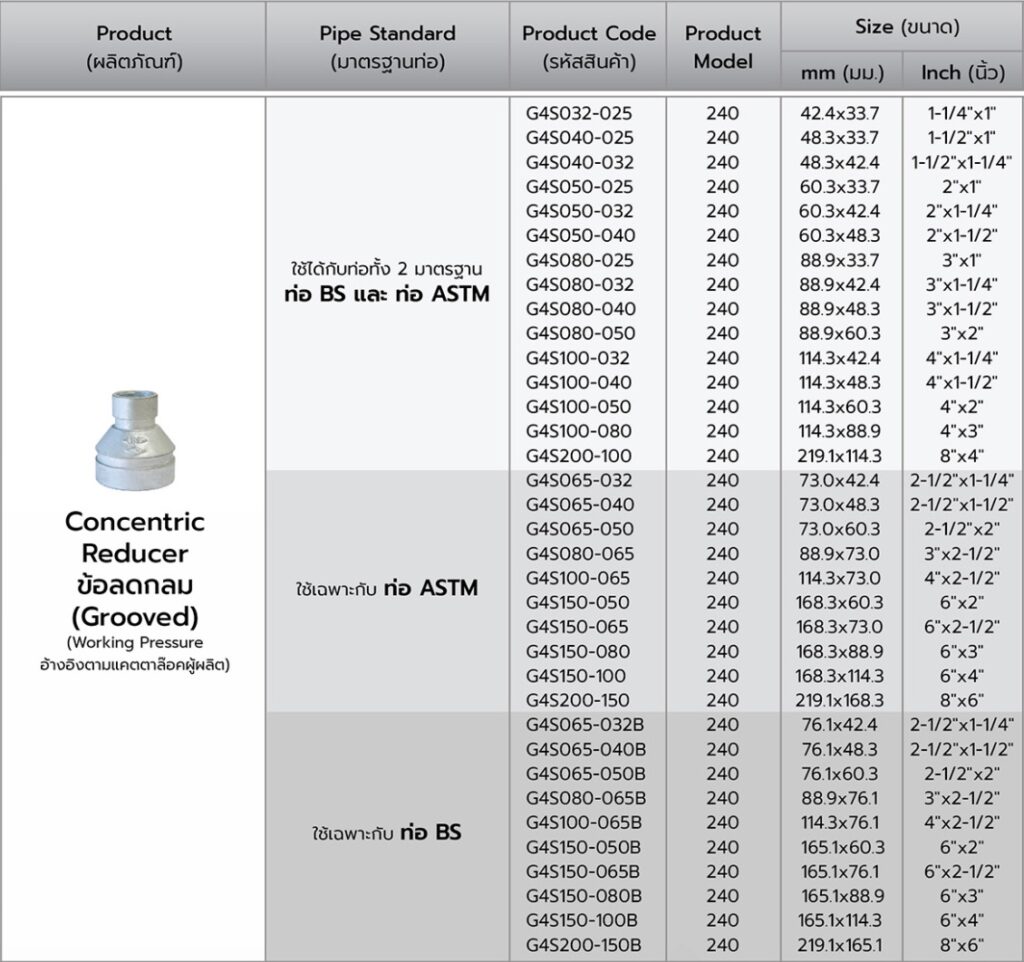The height and width of the screenshot is (962, 1024).
Task: Select the Product Model column header
Action: tap(722, 46)
